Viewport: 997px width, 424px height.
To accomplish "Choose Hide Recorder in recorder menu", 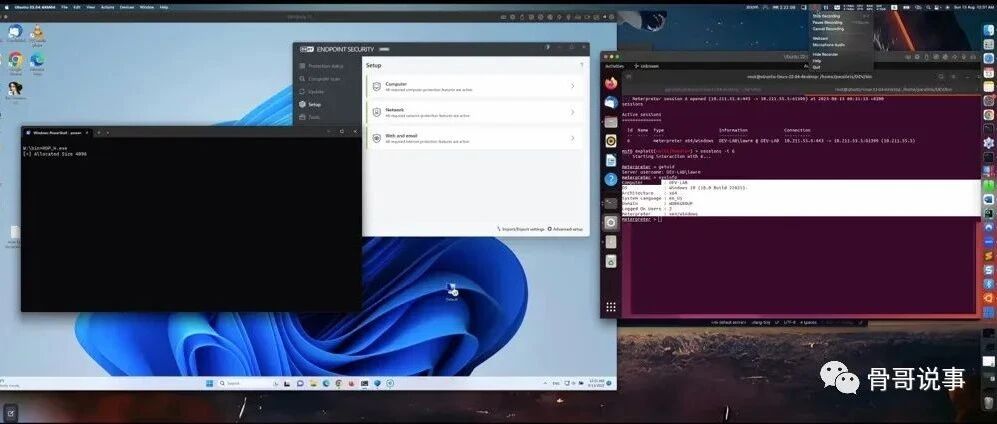I will click(825, 54).
